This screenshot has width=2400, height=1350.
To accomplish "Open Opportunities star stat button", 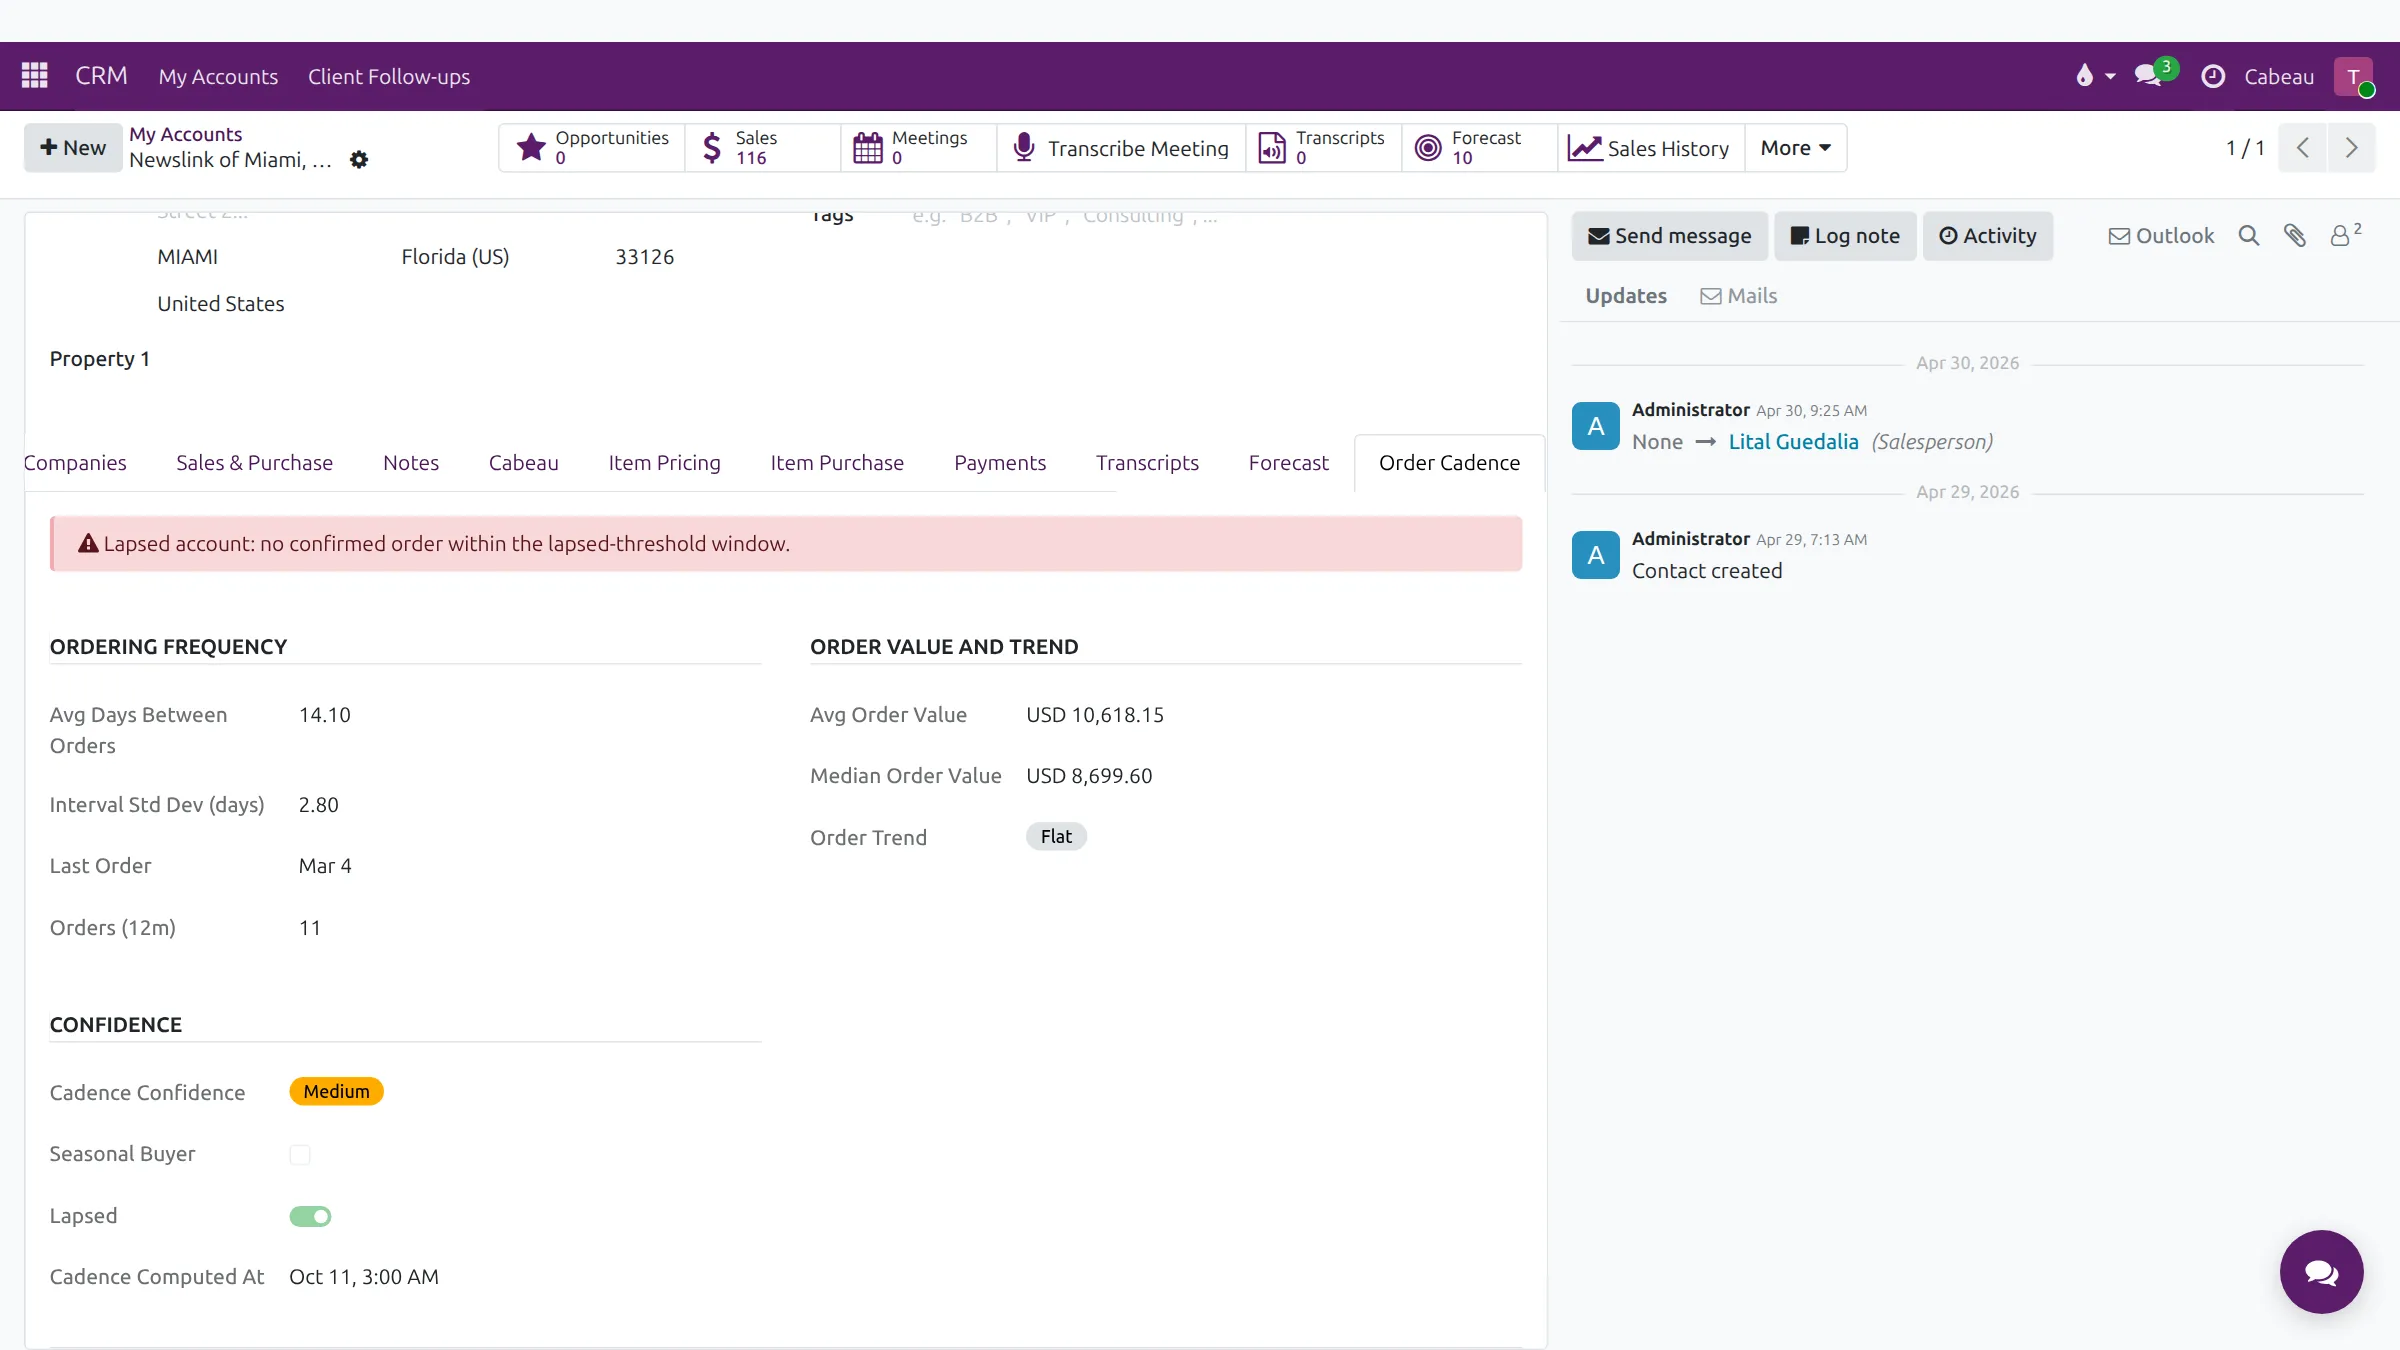I will (x=592, y=148).
